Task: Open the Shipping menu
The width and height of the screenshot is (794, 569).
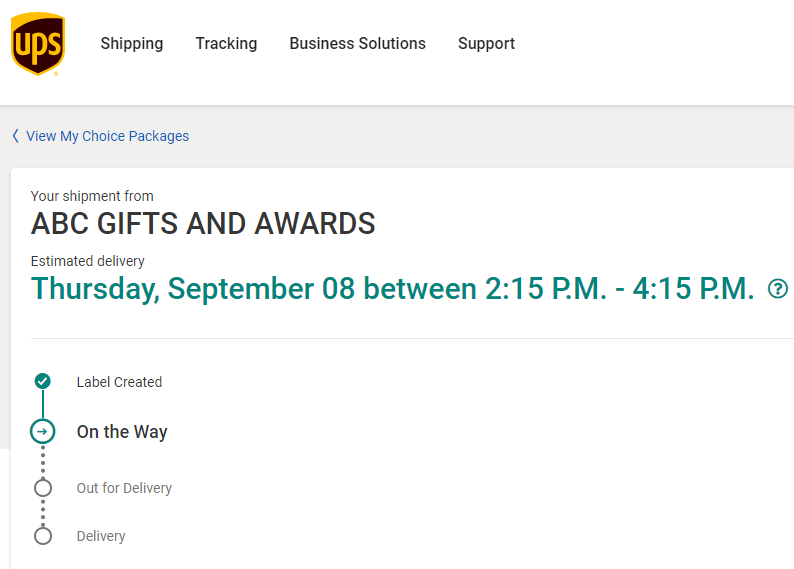Action: pyautogui.click(x=132, y=44)
